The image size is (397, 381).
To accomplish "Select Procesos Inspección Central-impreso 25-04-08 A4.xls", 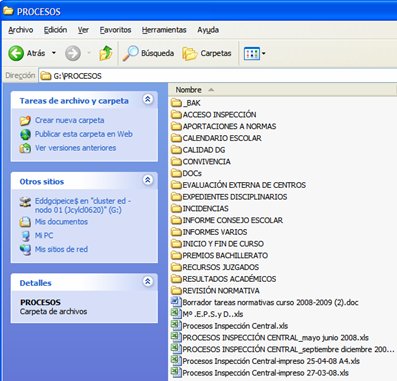I will 271,361.
